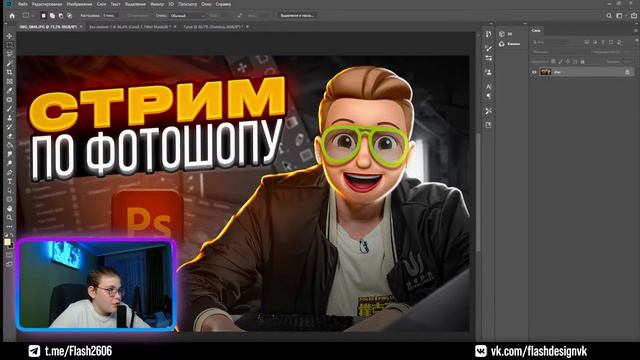Click the Home icon in options bar

coord(12,16)
